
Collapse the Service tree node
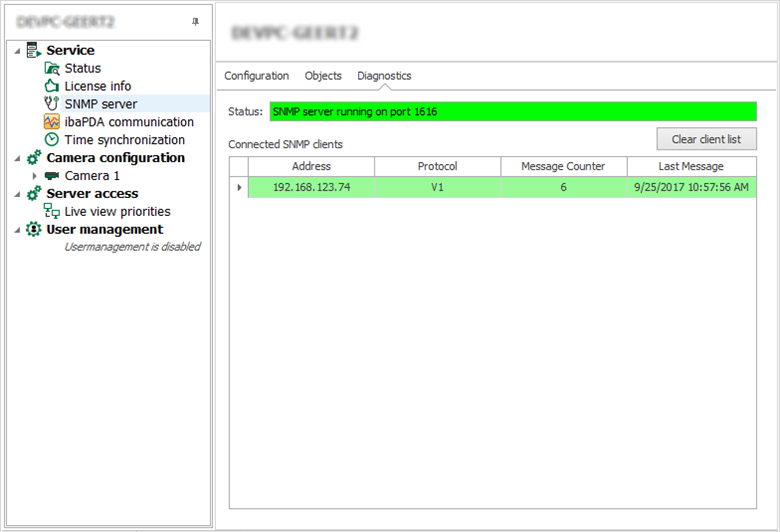pos(18,51)
